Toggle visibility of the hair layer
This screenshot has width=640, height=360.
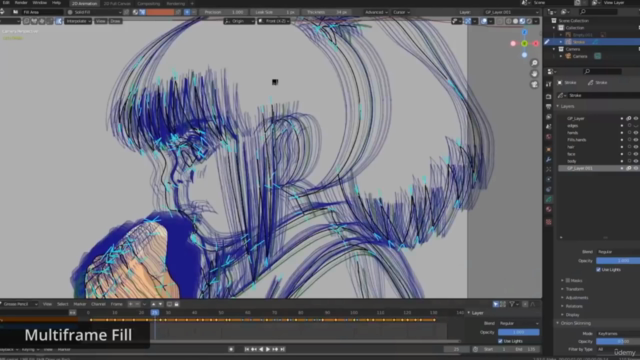click(636, 147)
